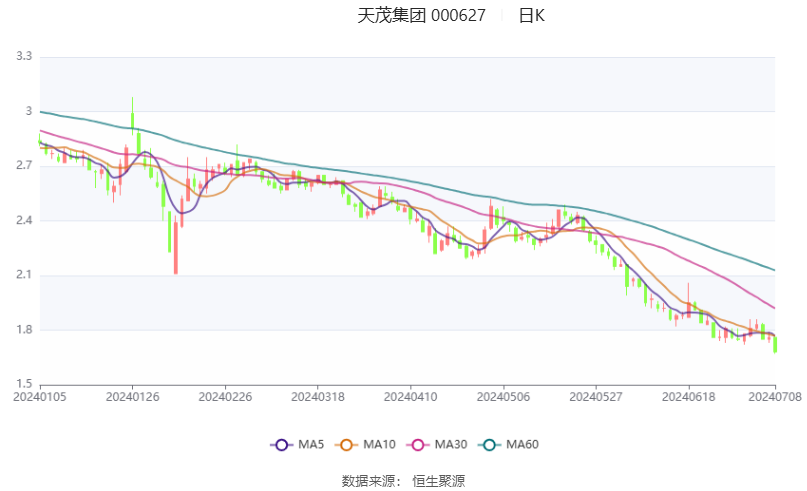Click the 20240126 date axis label
The width and height of the screenshot is (807, 491).
pyautogui.click(x=132, y=397)
